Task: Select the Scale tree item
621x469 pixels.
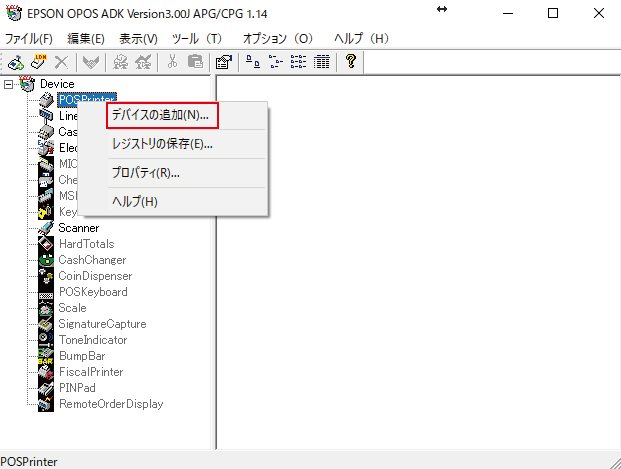Action: (72, 308)
